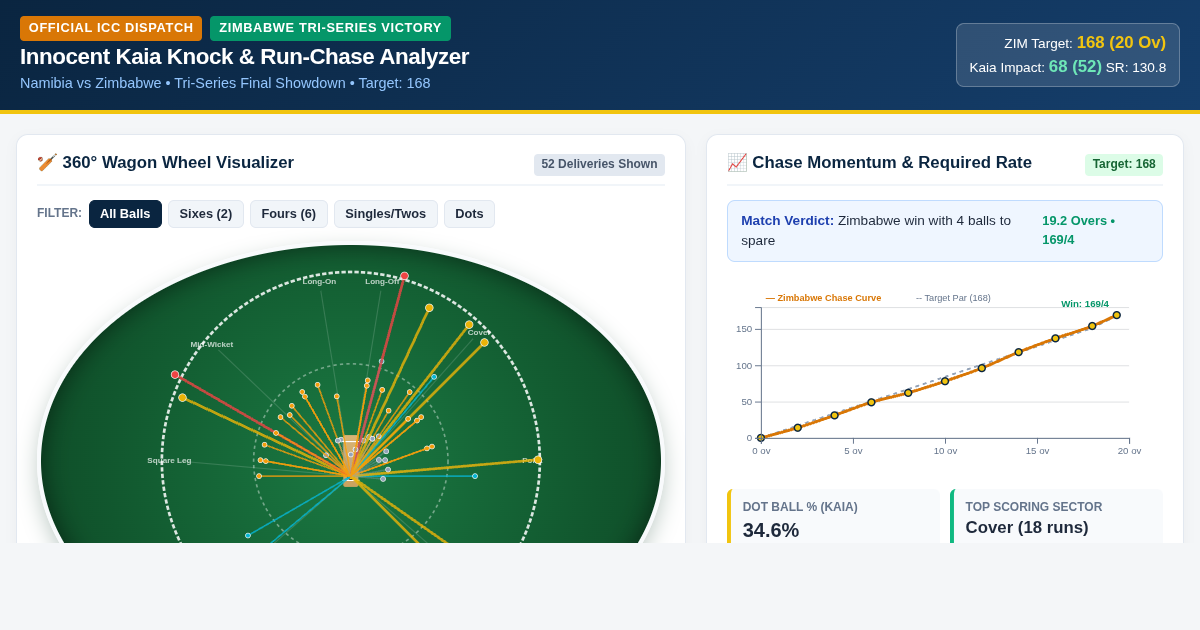Click the Long-On field label
Viewport: 1200px width, 630px height.
tap(319, 282)
